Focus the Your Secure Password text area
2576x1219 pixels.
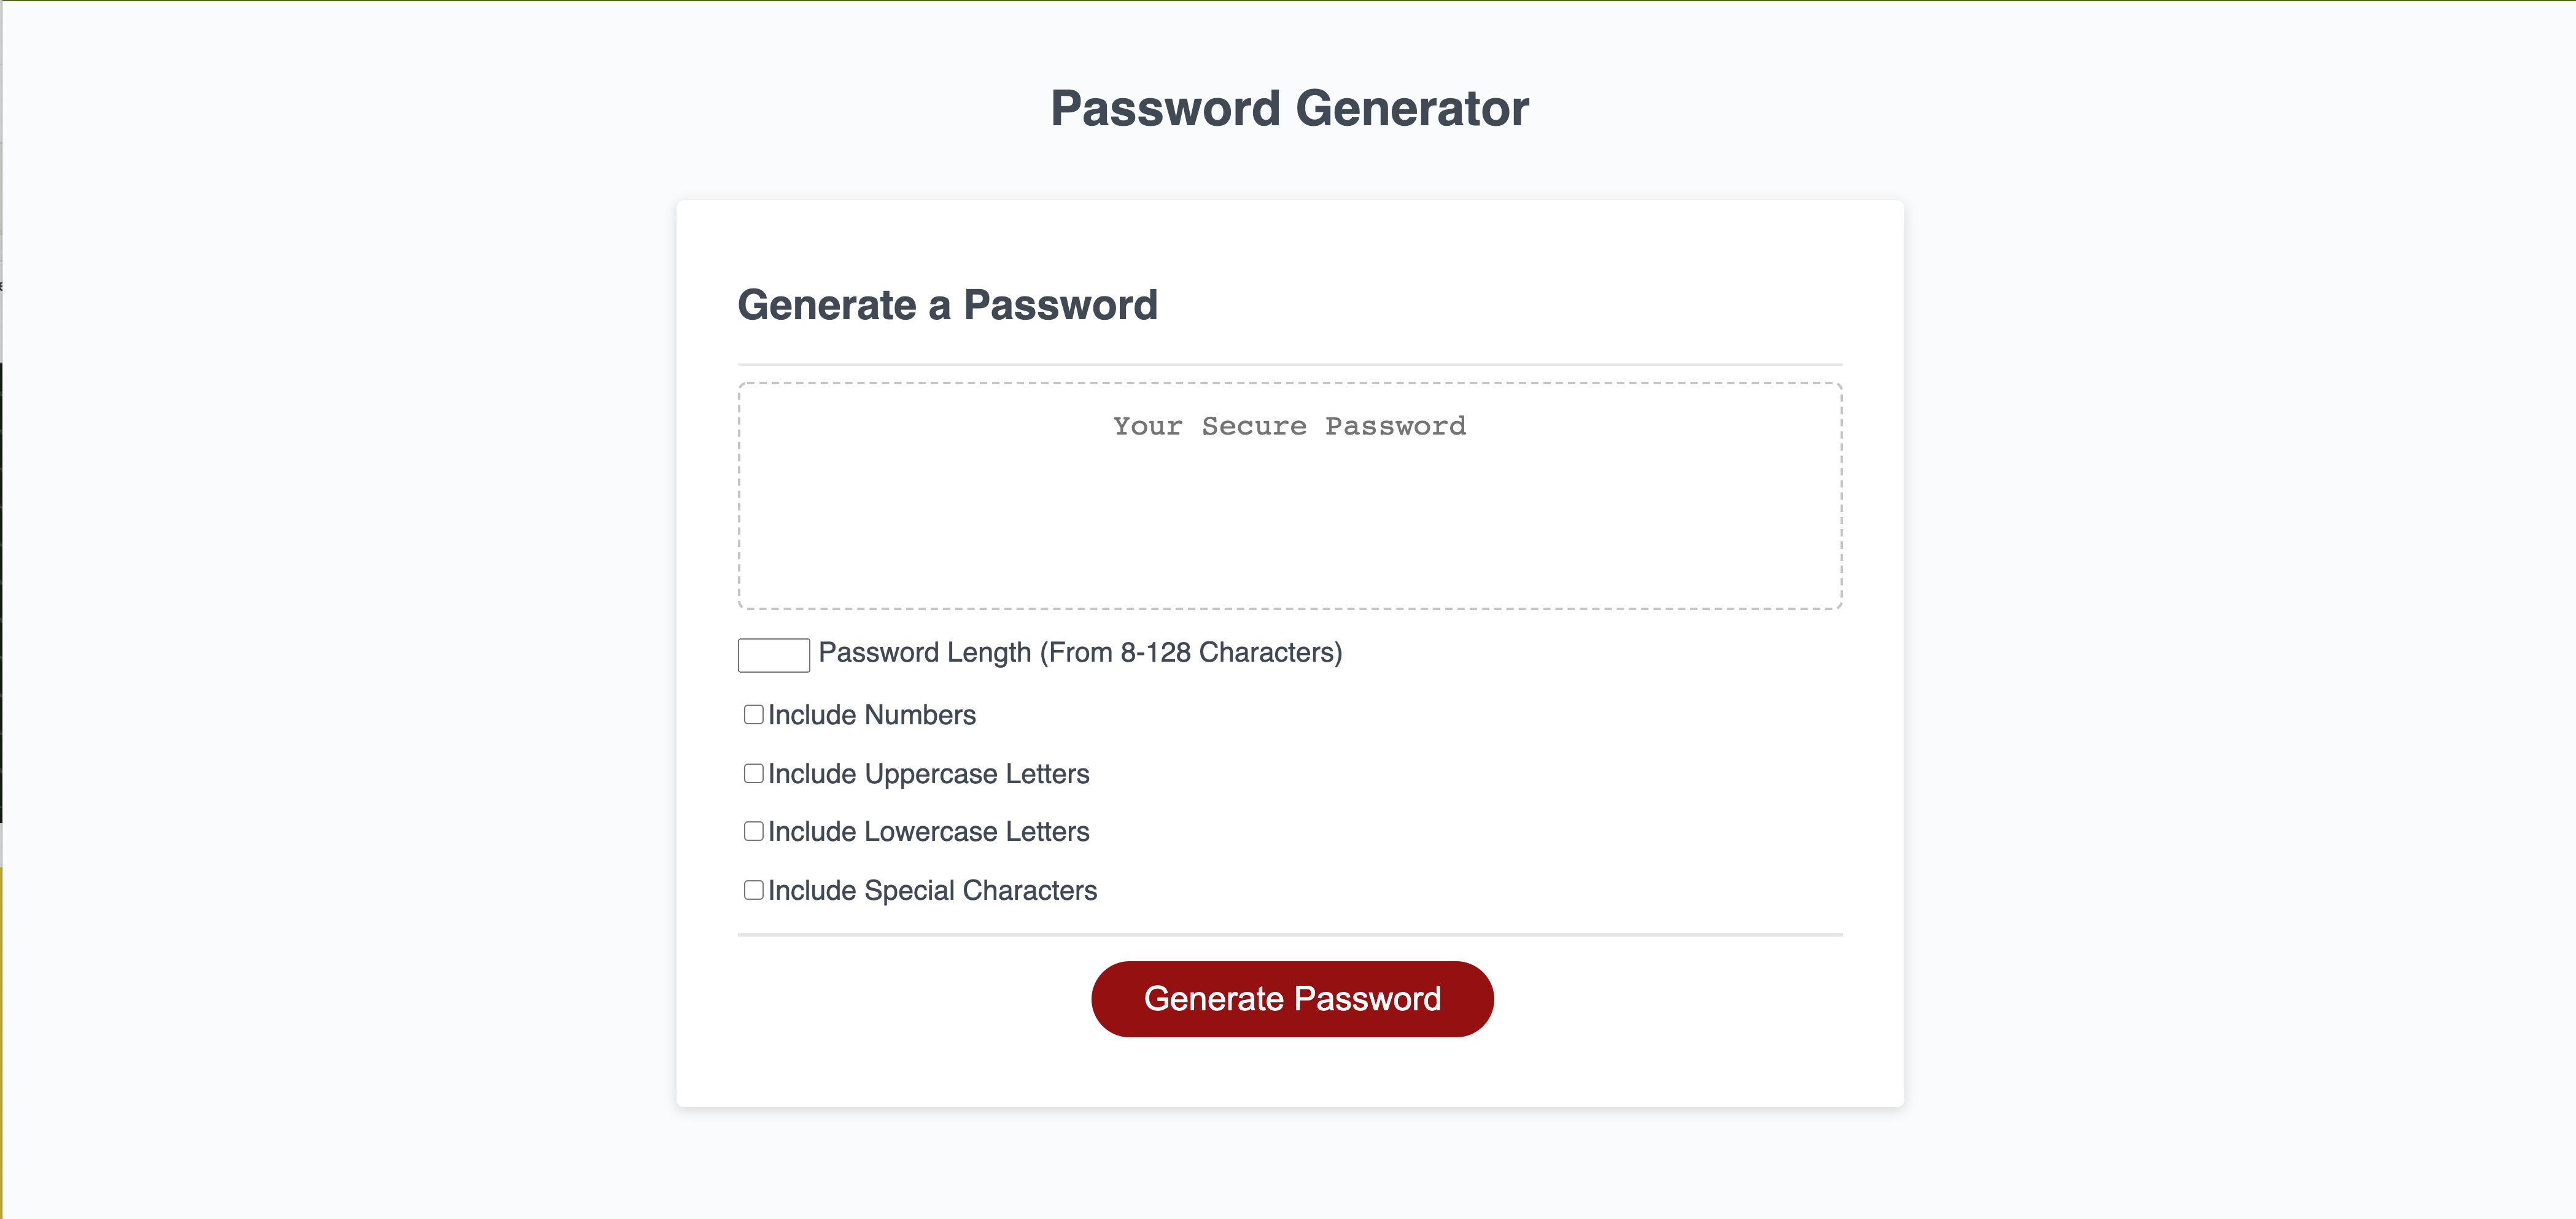1290,496
